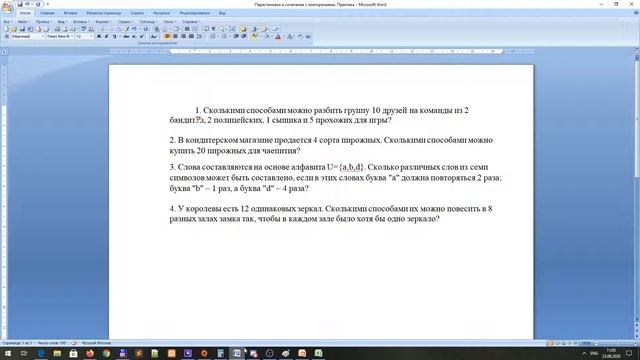Expand the Таблица classic menu
Viewport: 640px width, 360px height.
[148, 21]
